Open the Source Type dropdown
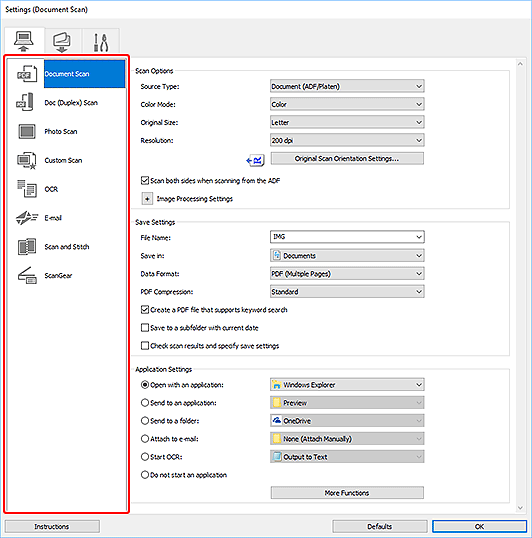 tap(347, 86)
